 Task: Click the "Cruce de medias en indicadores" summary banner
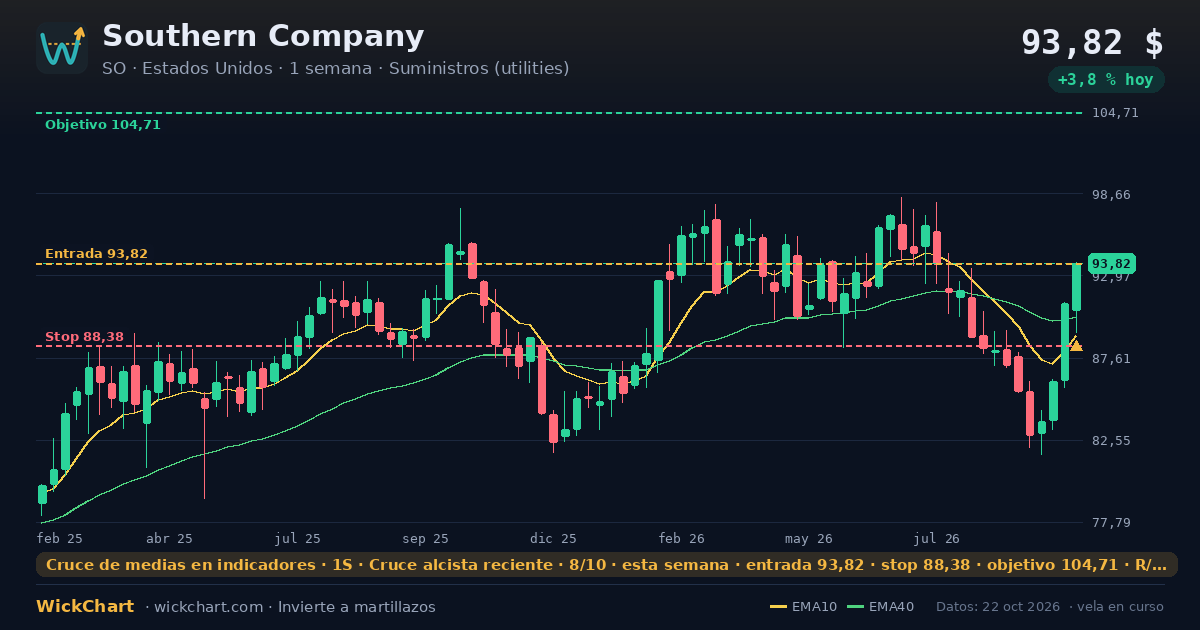607,565
